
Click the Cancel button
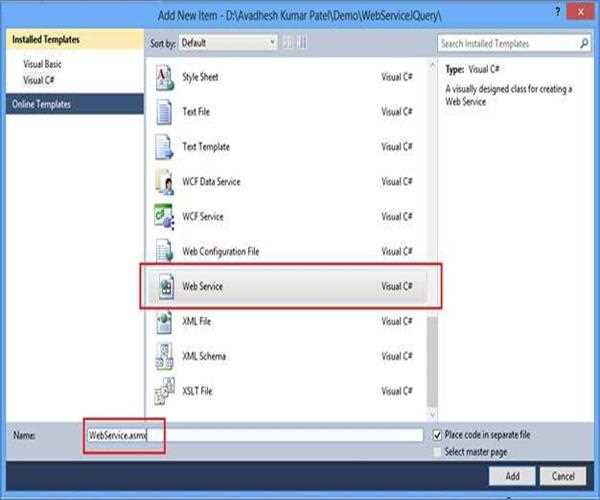tap(563, 476)
